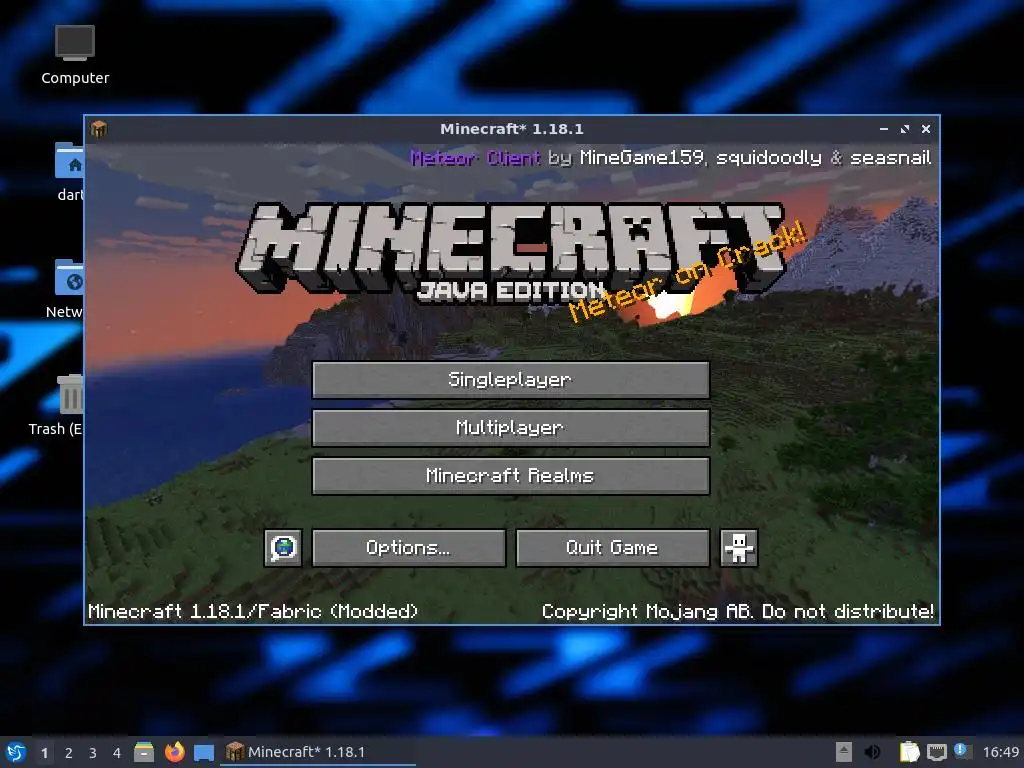Image resolution: width=1024 pixels, height=768 pixels.
Task: Open file manager from taskbar
Action: pyautogui.click(x=144, y=752)
